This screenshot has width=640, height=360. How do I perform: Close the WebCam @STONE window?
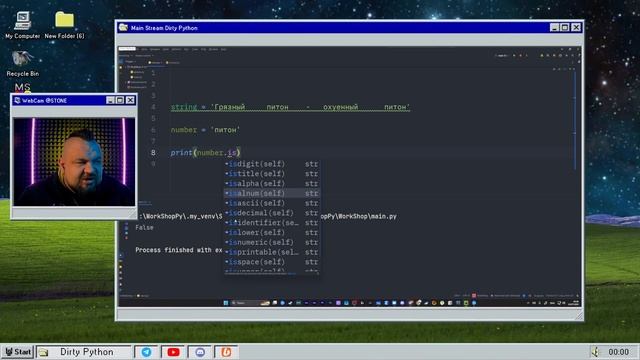tap(130, 100)
